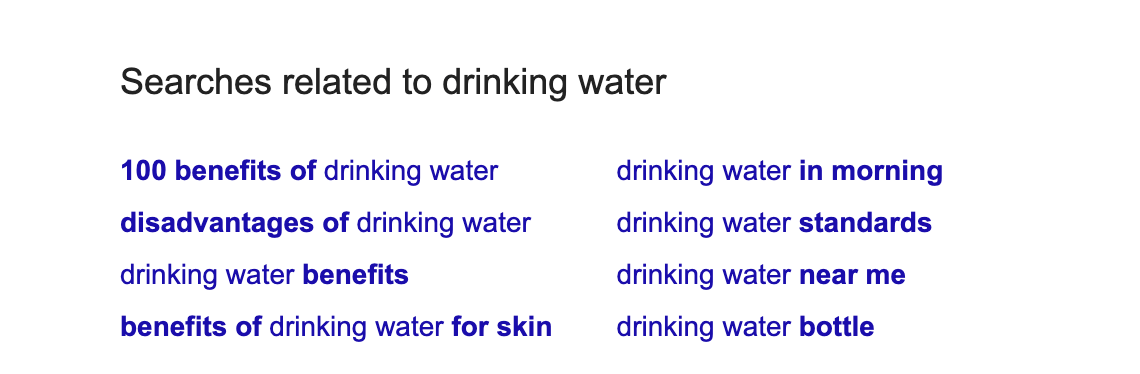Click the bold phrase 'near me'
Image resolution: width=1140 pixels, height=374 pixels.
tap(852, 275)
